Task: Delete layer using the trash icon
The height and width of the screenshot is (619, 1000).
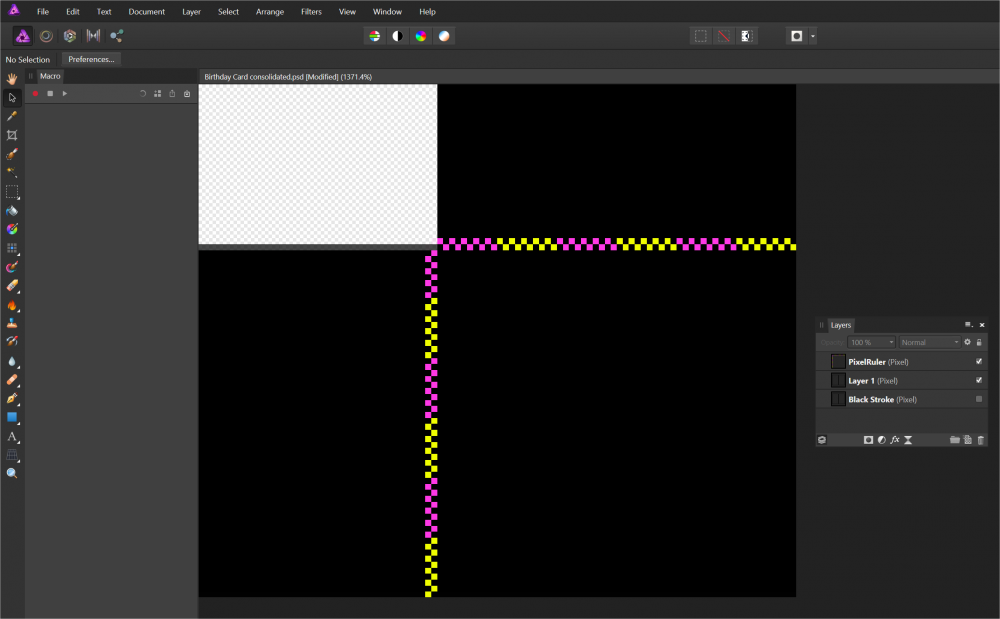Action: click(x=981, y=440)
